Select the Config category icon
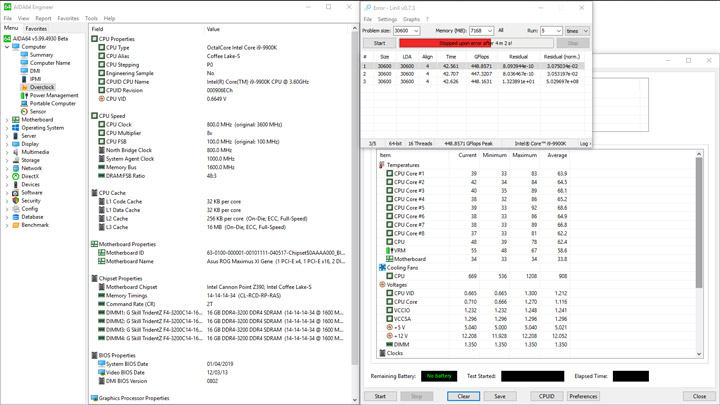The image size is (720, 405). point(16,209)
